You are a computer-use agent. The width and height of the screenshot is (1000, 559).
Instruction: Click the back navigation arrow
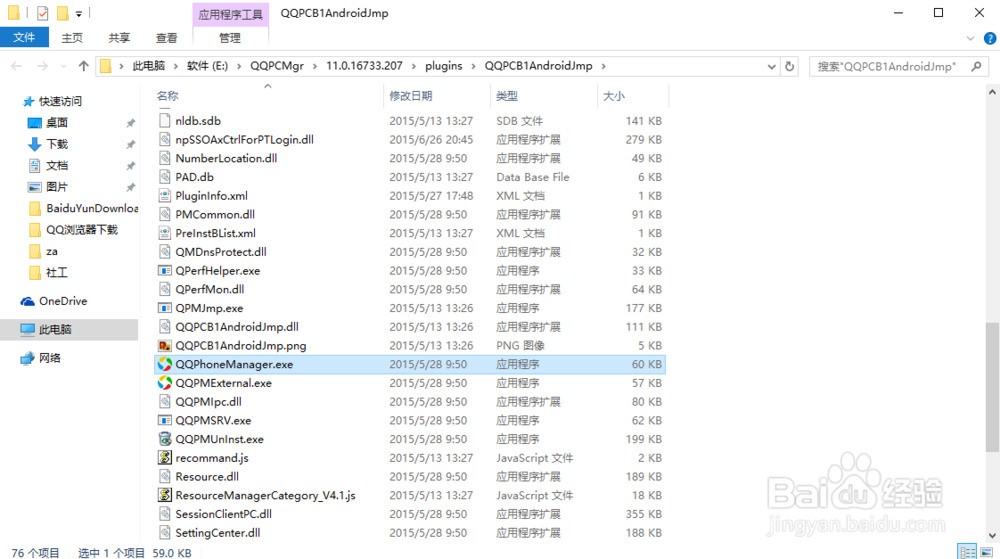click(x=17, y=66)
